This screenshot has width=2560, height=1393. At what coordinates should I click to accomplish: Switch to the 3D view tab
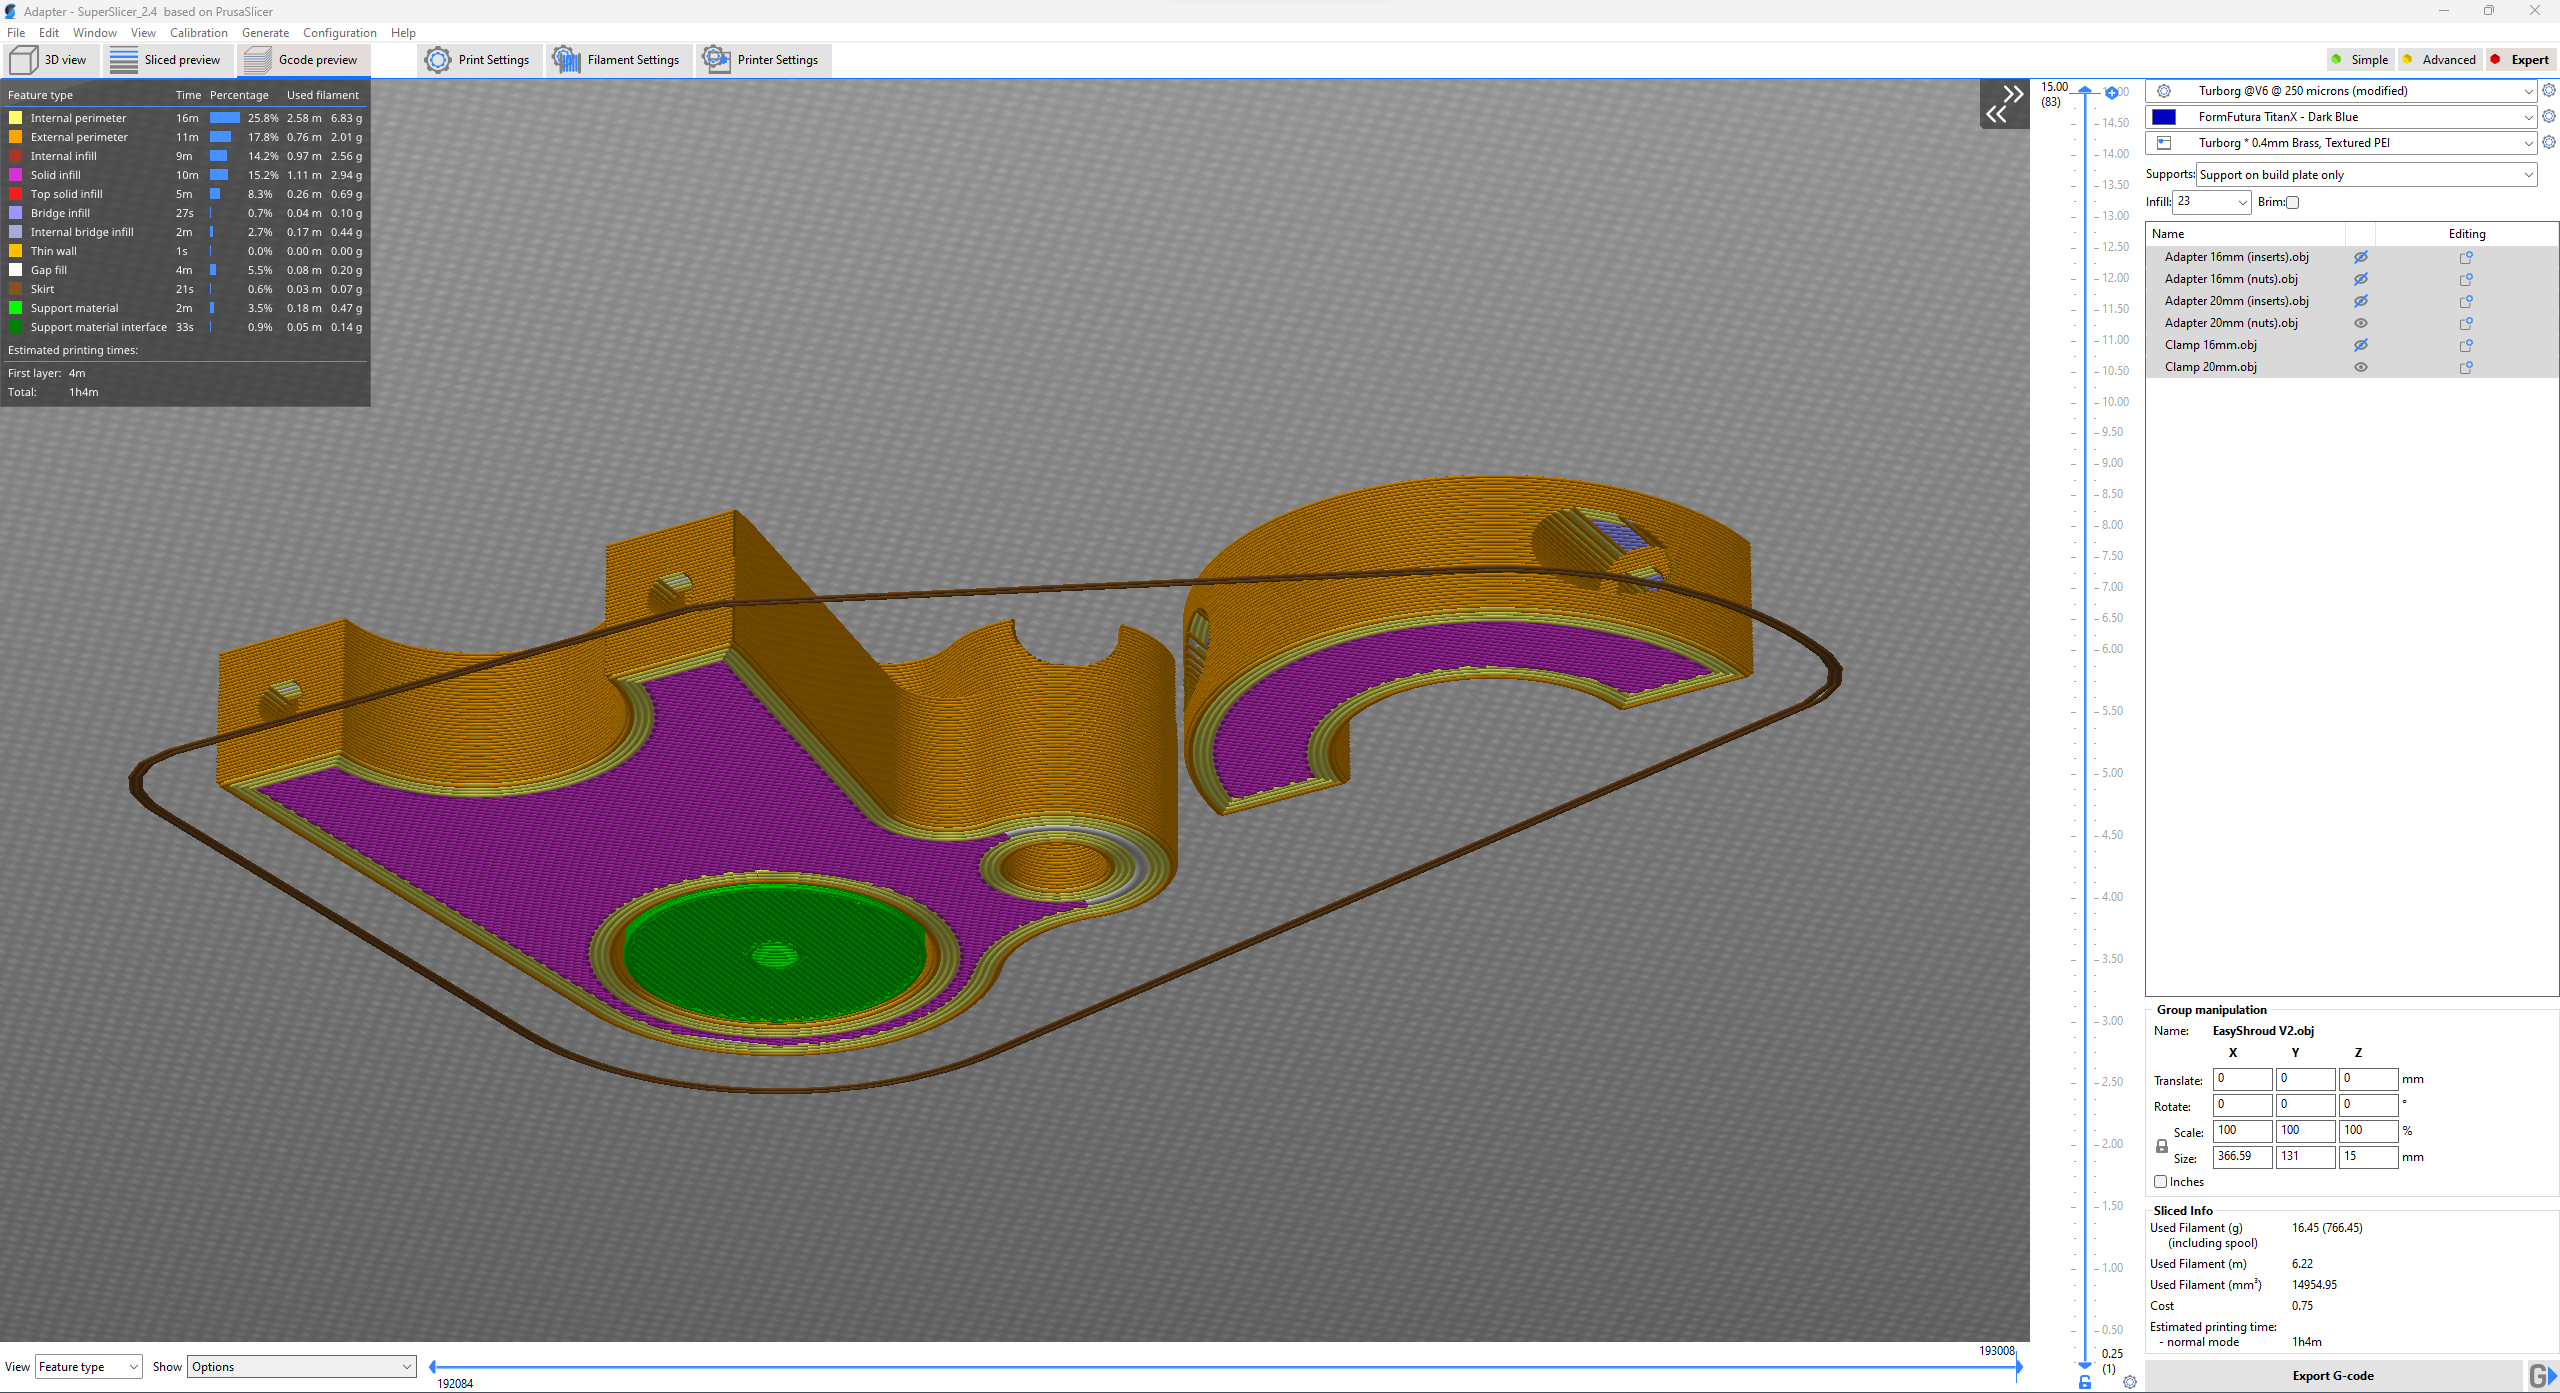coord(50,60)
